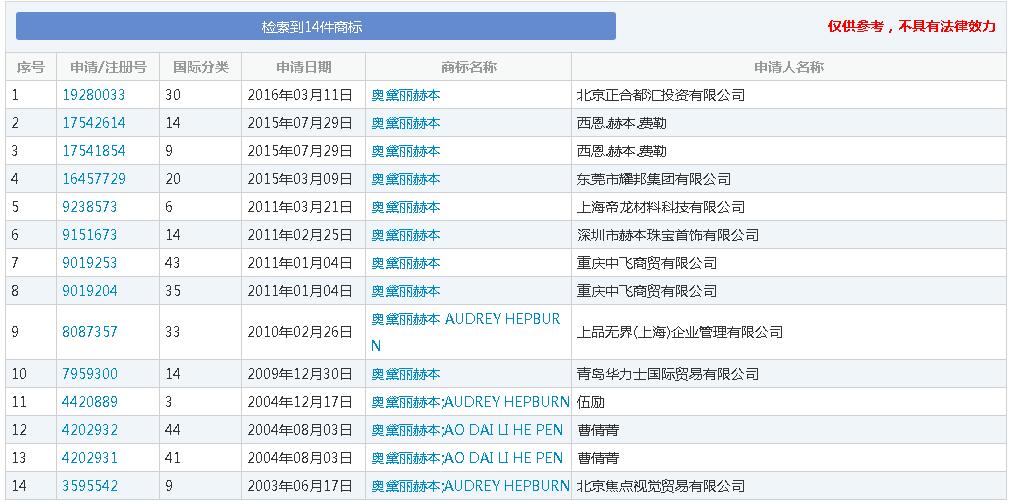Click the 国际分类 column header
This screenshot has width=1010, height=504.
click(201, 67)
